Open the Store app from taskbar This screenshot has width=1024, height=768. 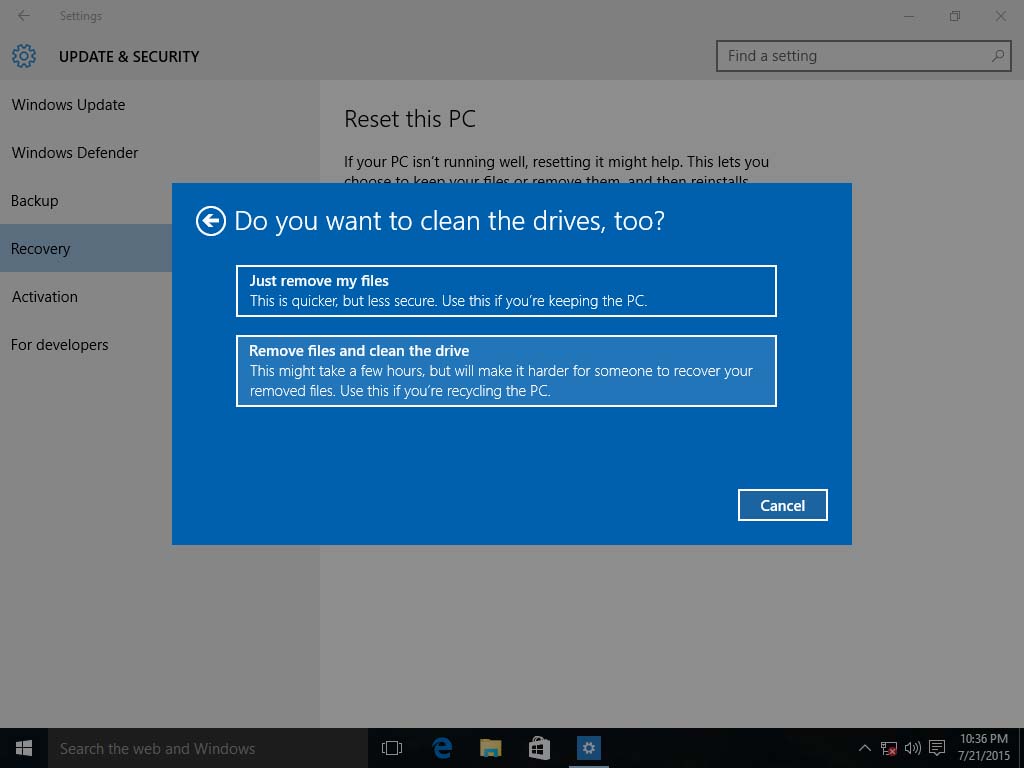539,748
